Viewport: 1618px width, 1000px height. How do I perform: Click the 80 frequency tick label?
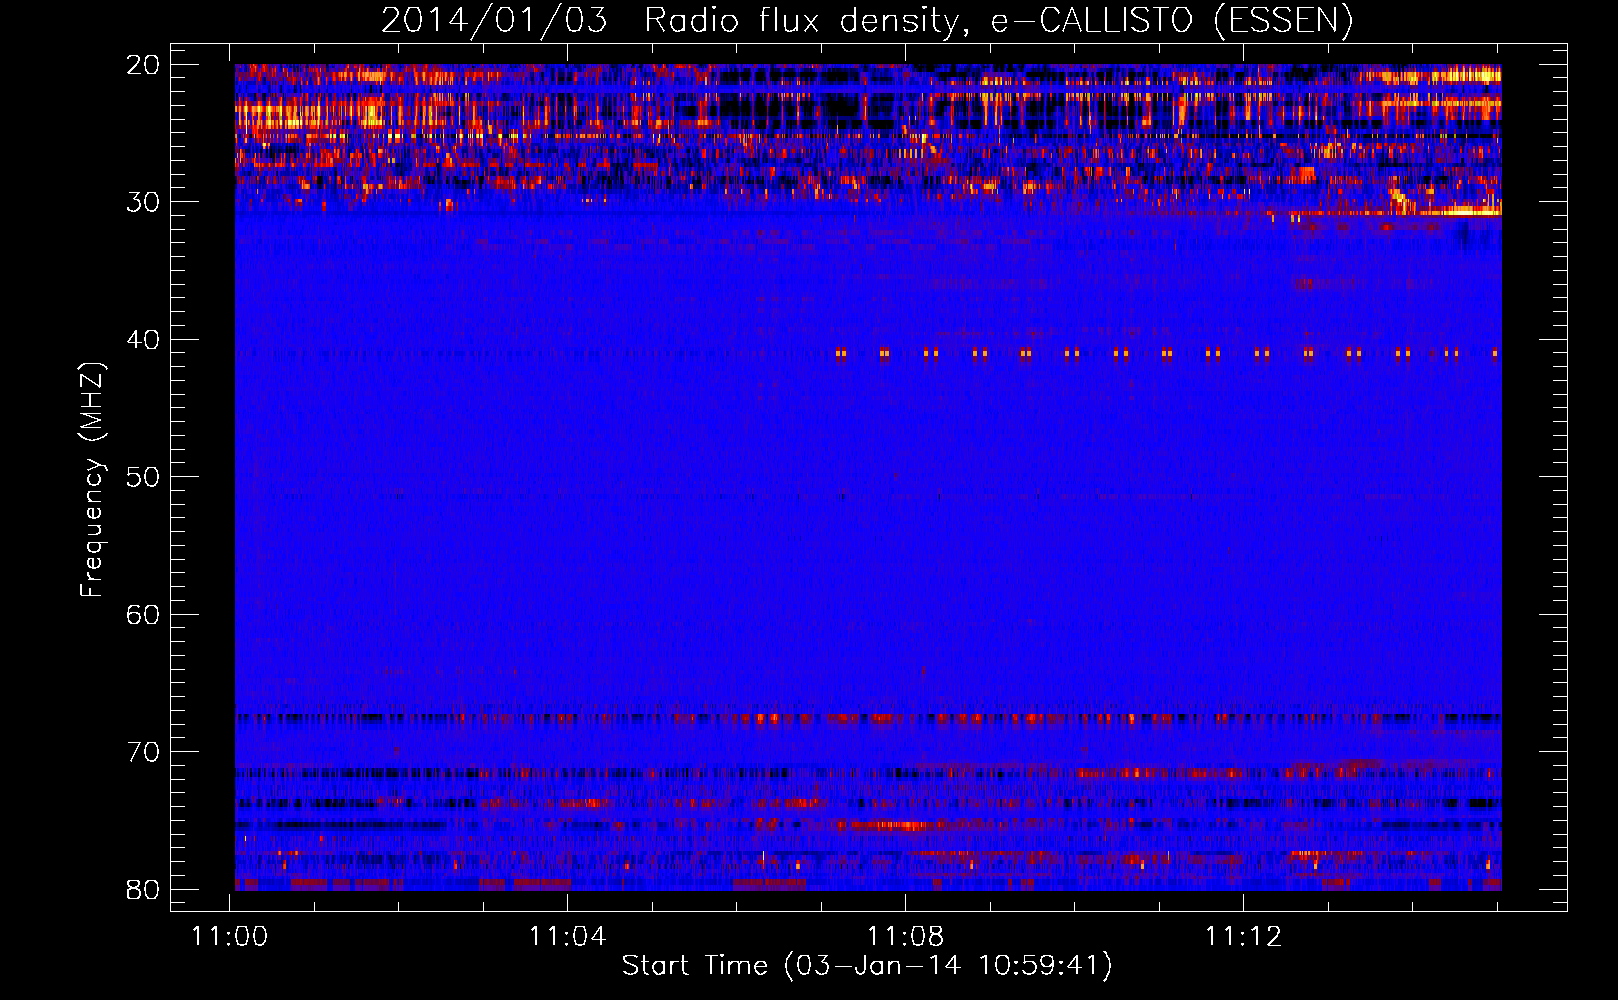[x=143, y=890]
